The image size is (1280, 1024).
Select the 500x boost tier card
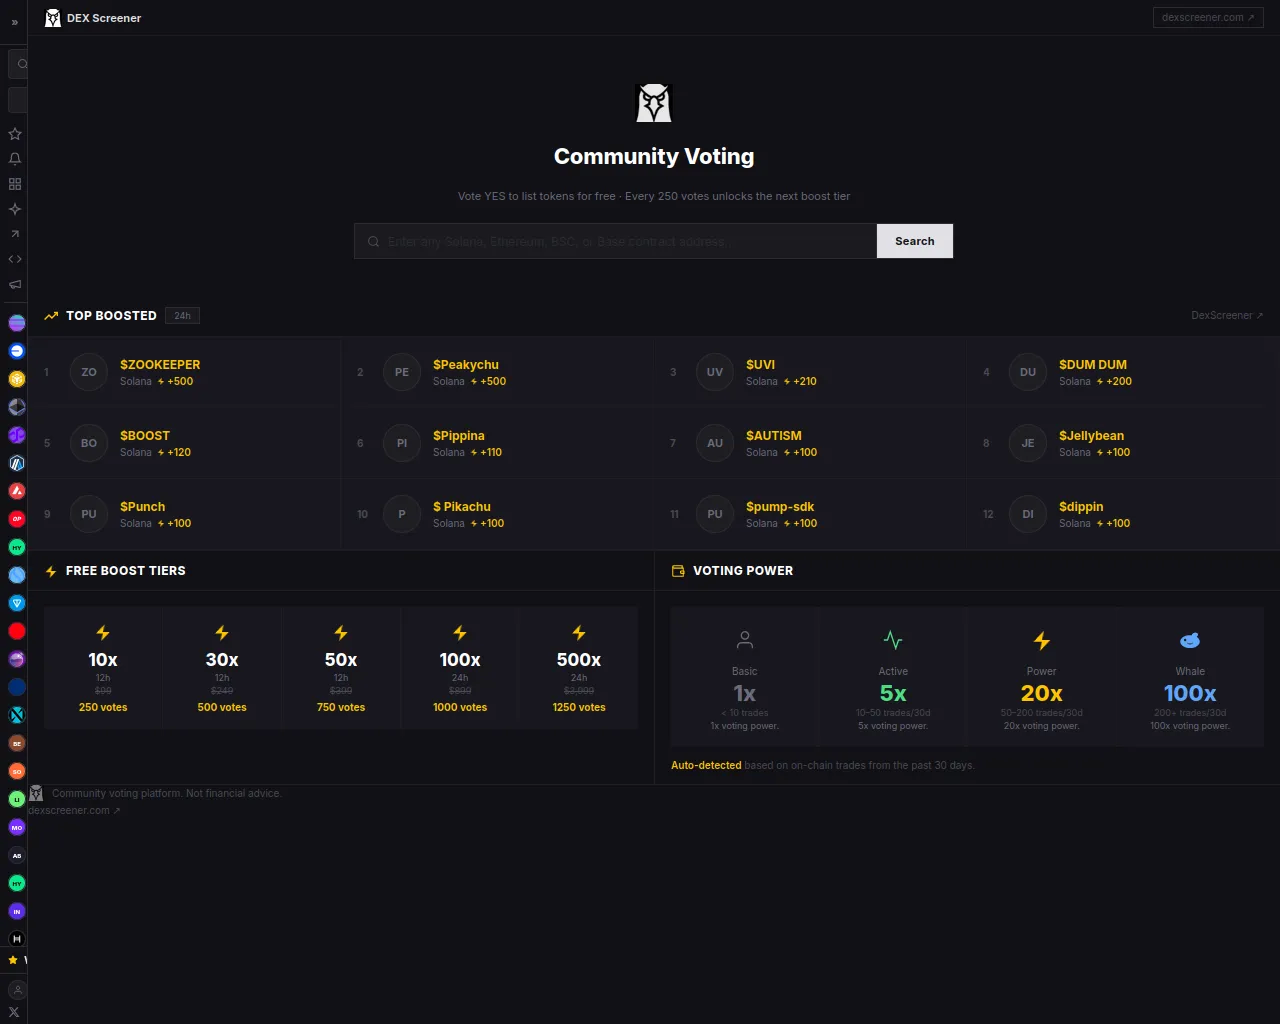click(579, 668)
